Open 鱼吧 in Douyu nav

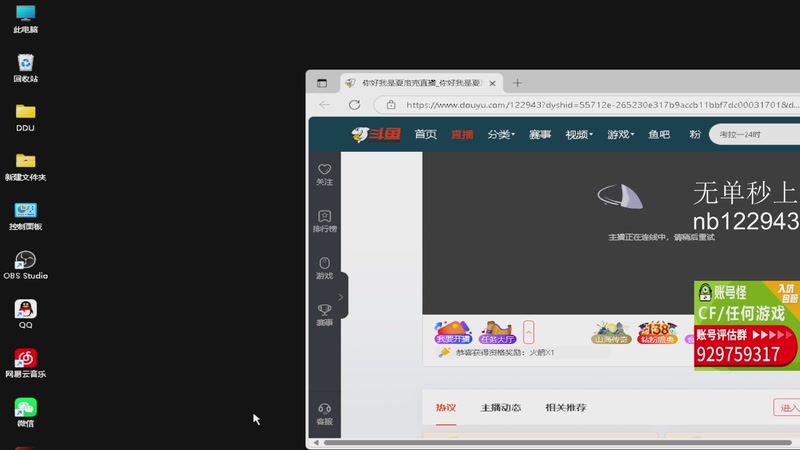pos(659,134)
